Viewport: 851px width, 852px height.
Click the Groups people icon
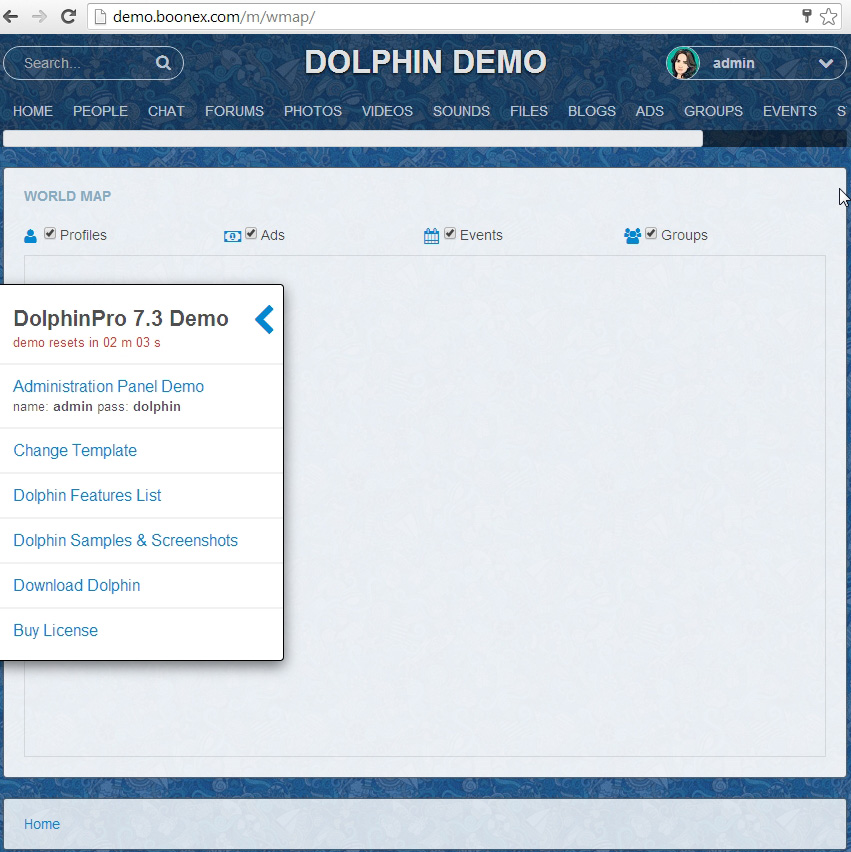(x=632, y=237)
